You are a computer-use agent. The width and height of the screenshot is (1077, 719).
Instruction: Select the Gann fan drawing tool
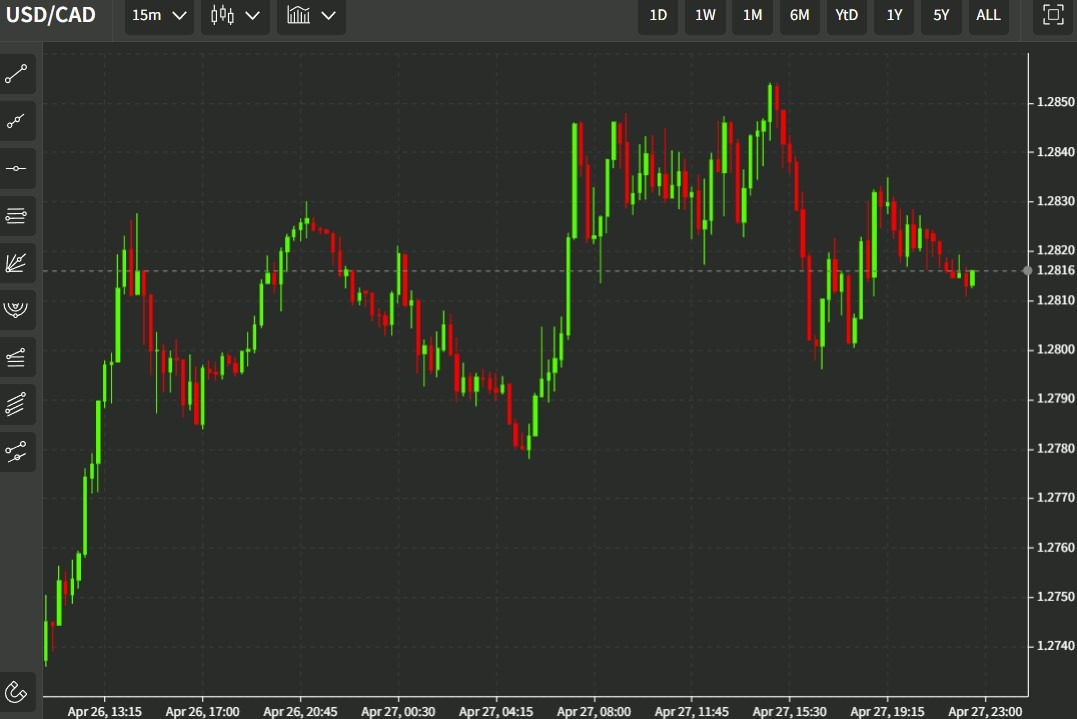17,262
